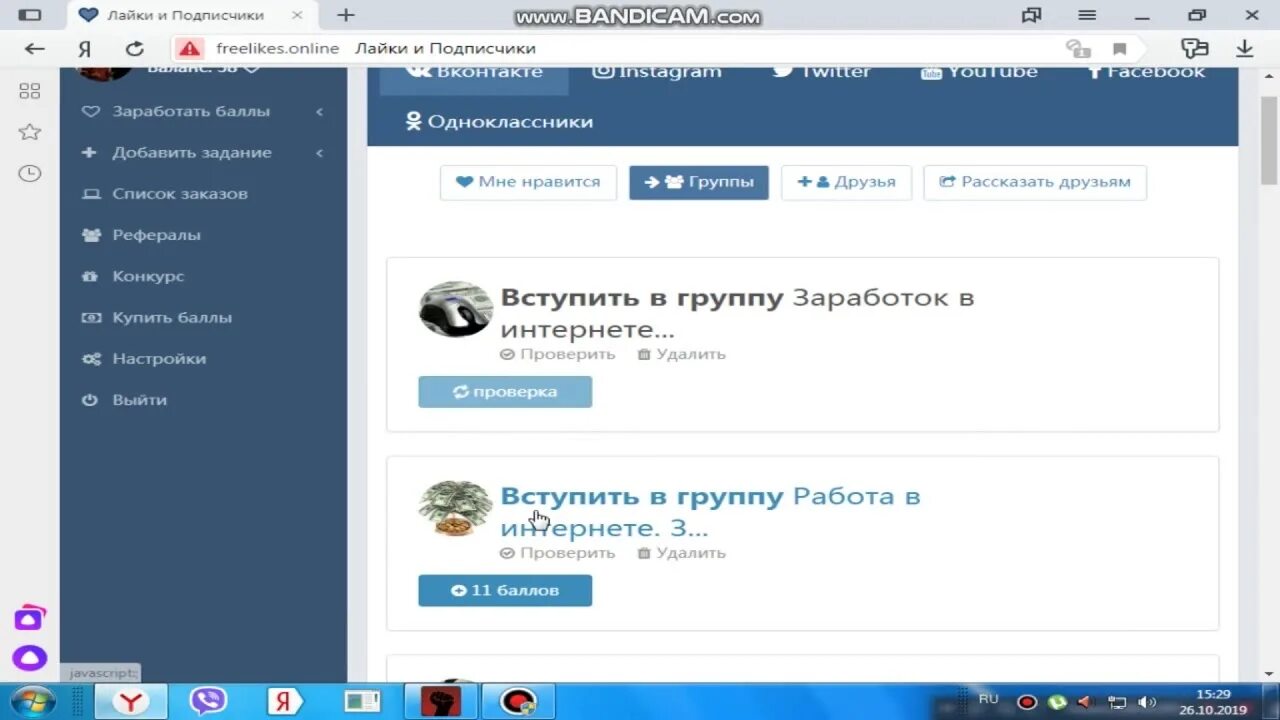This screenshot has height=720, width=1280.
Task: Click the проверка button
Action: 505,392
